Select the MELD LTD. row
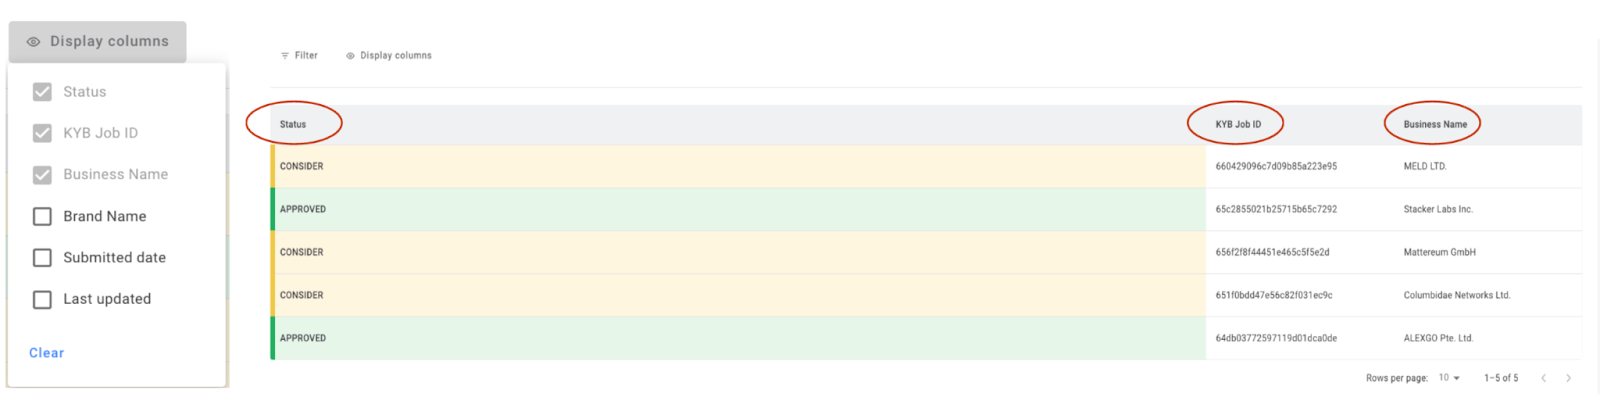1600x415 pixels. (926, 167)
